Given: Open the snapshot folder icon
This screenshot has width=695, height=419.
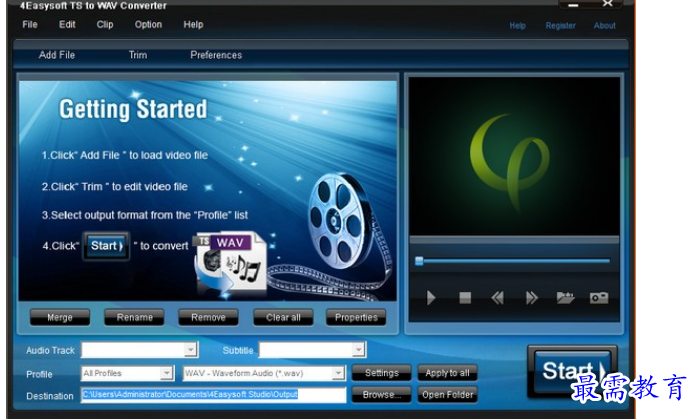Looking at the screenshot, I should [565, 298].
